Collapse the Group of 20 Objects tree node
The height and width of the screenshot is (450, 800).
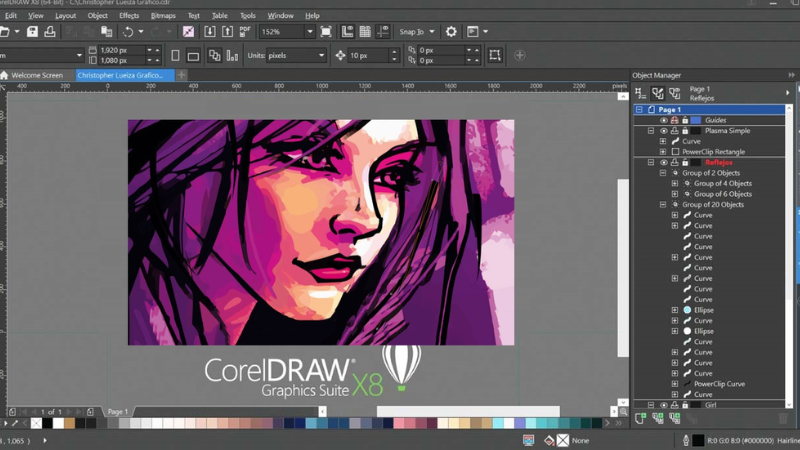663,204
